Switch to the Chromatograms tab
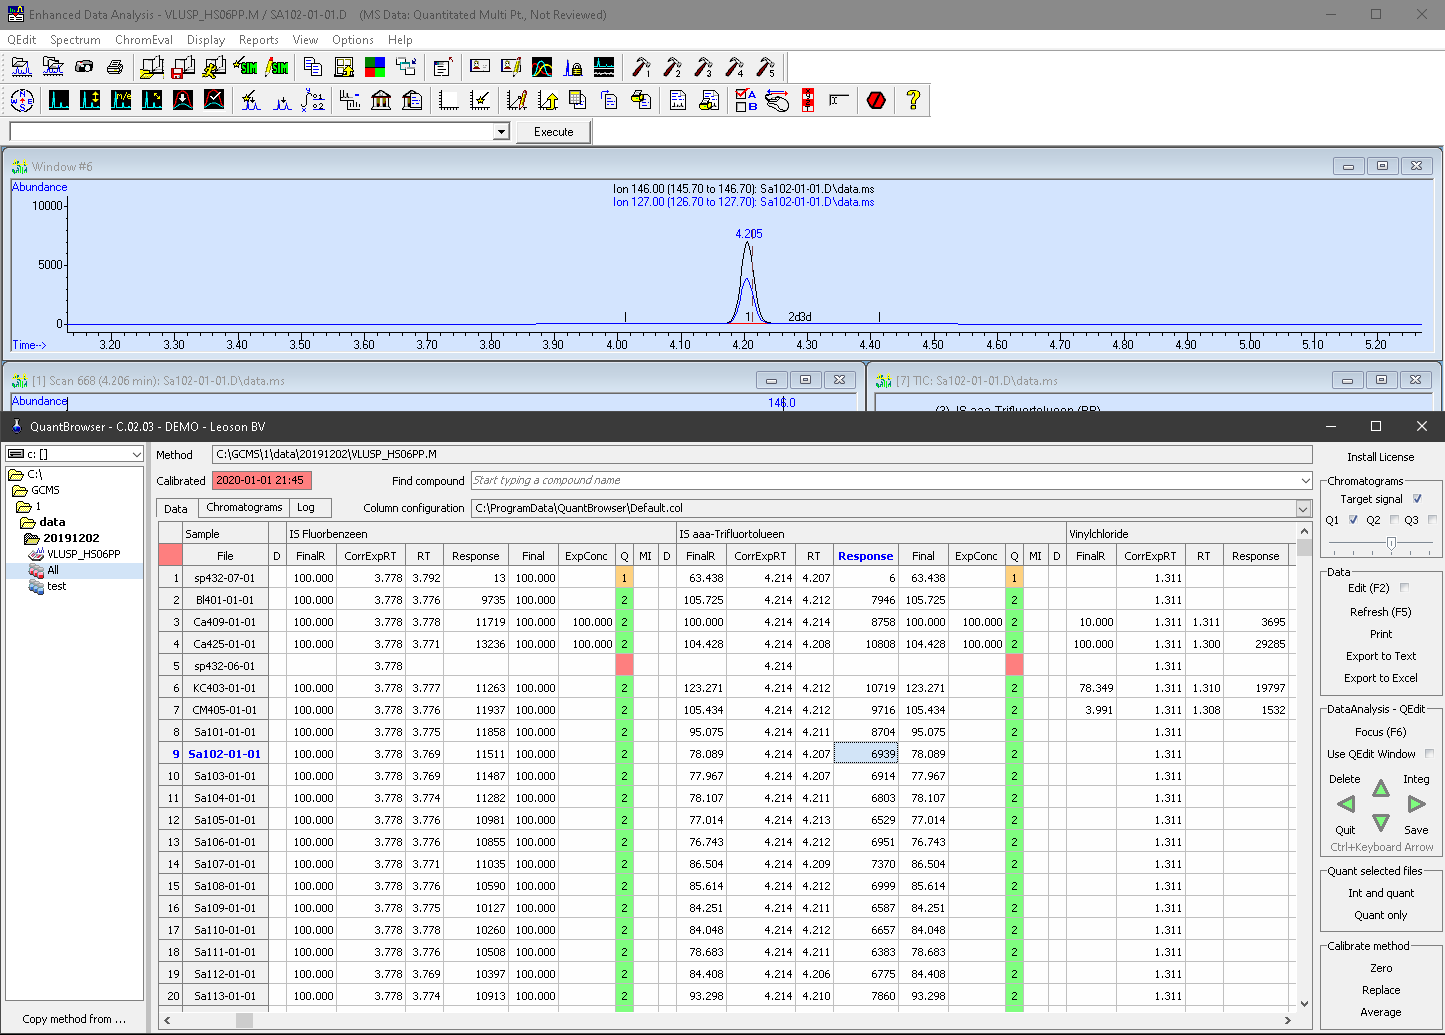1445x1035 pixels. [x=244, y=507]
